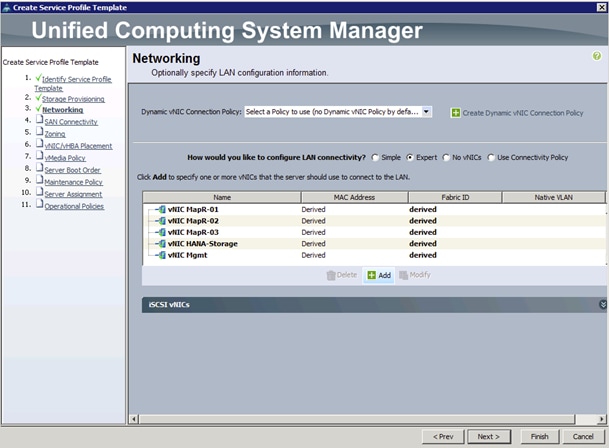The image size is (609, 448).
Task: Click the green help question mark icon
Action: 597,56
